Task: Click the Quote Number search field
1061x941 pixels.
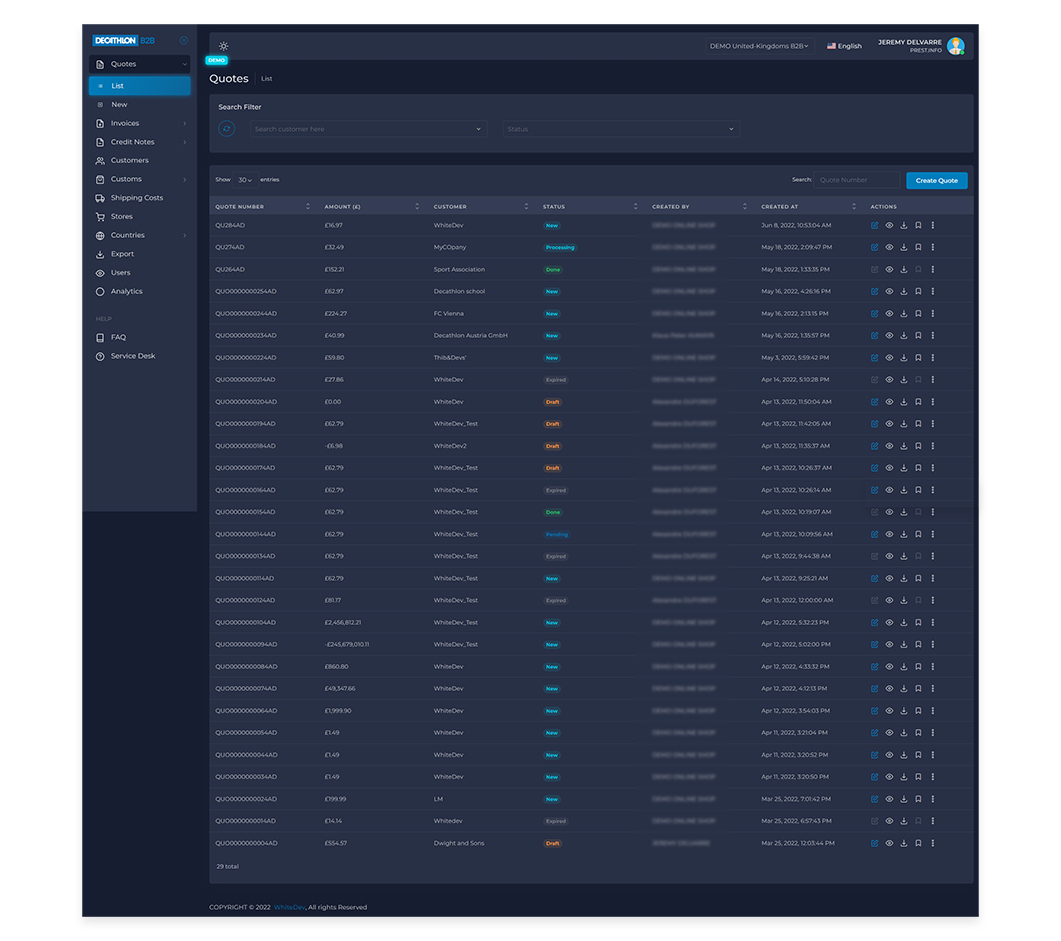Action: pyautogui.click(x=857, y=180)
